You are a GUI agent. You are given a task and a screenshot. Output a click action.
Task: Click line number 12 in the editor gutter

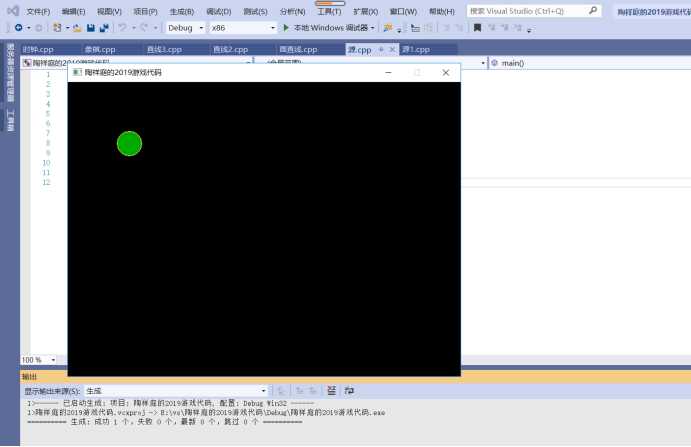[x=46, y=182]
